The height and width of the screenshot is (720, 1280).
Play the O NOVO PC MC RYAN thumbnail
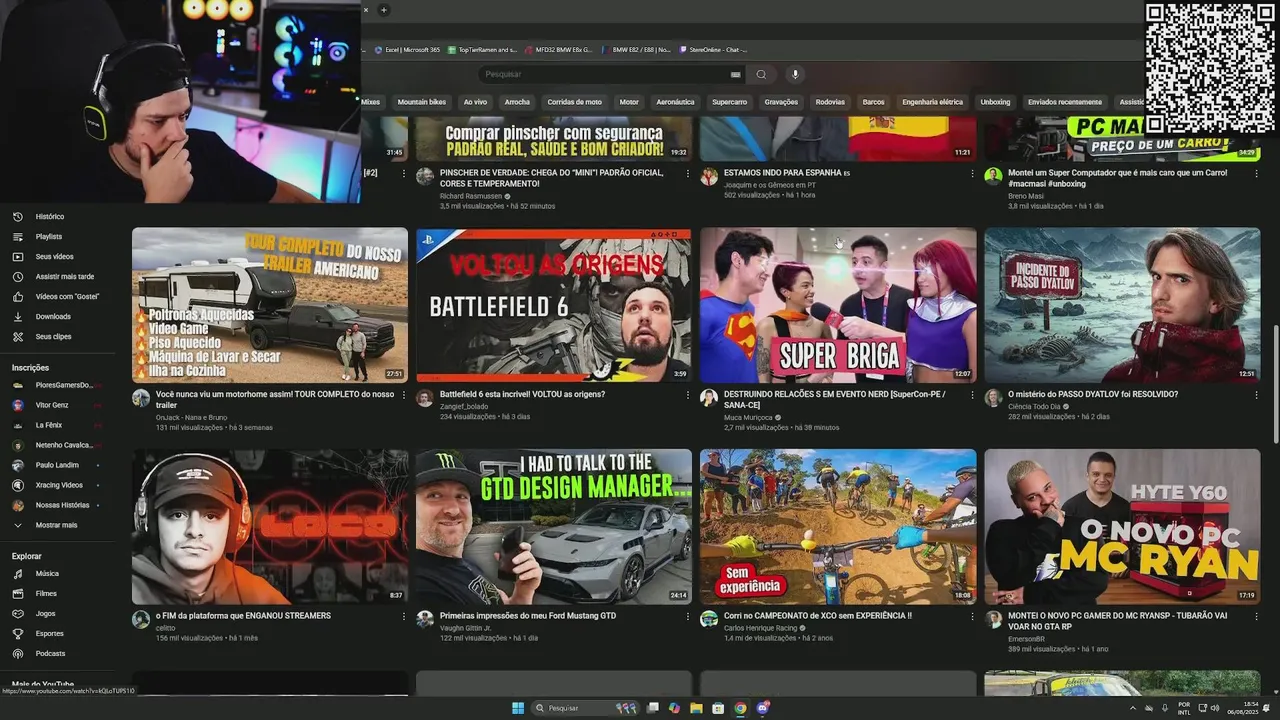click(1122, 526)
